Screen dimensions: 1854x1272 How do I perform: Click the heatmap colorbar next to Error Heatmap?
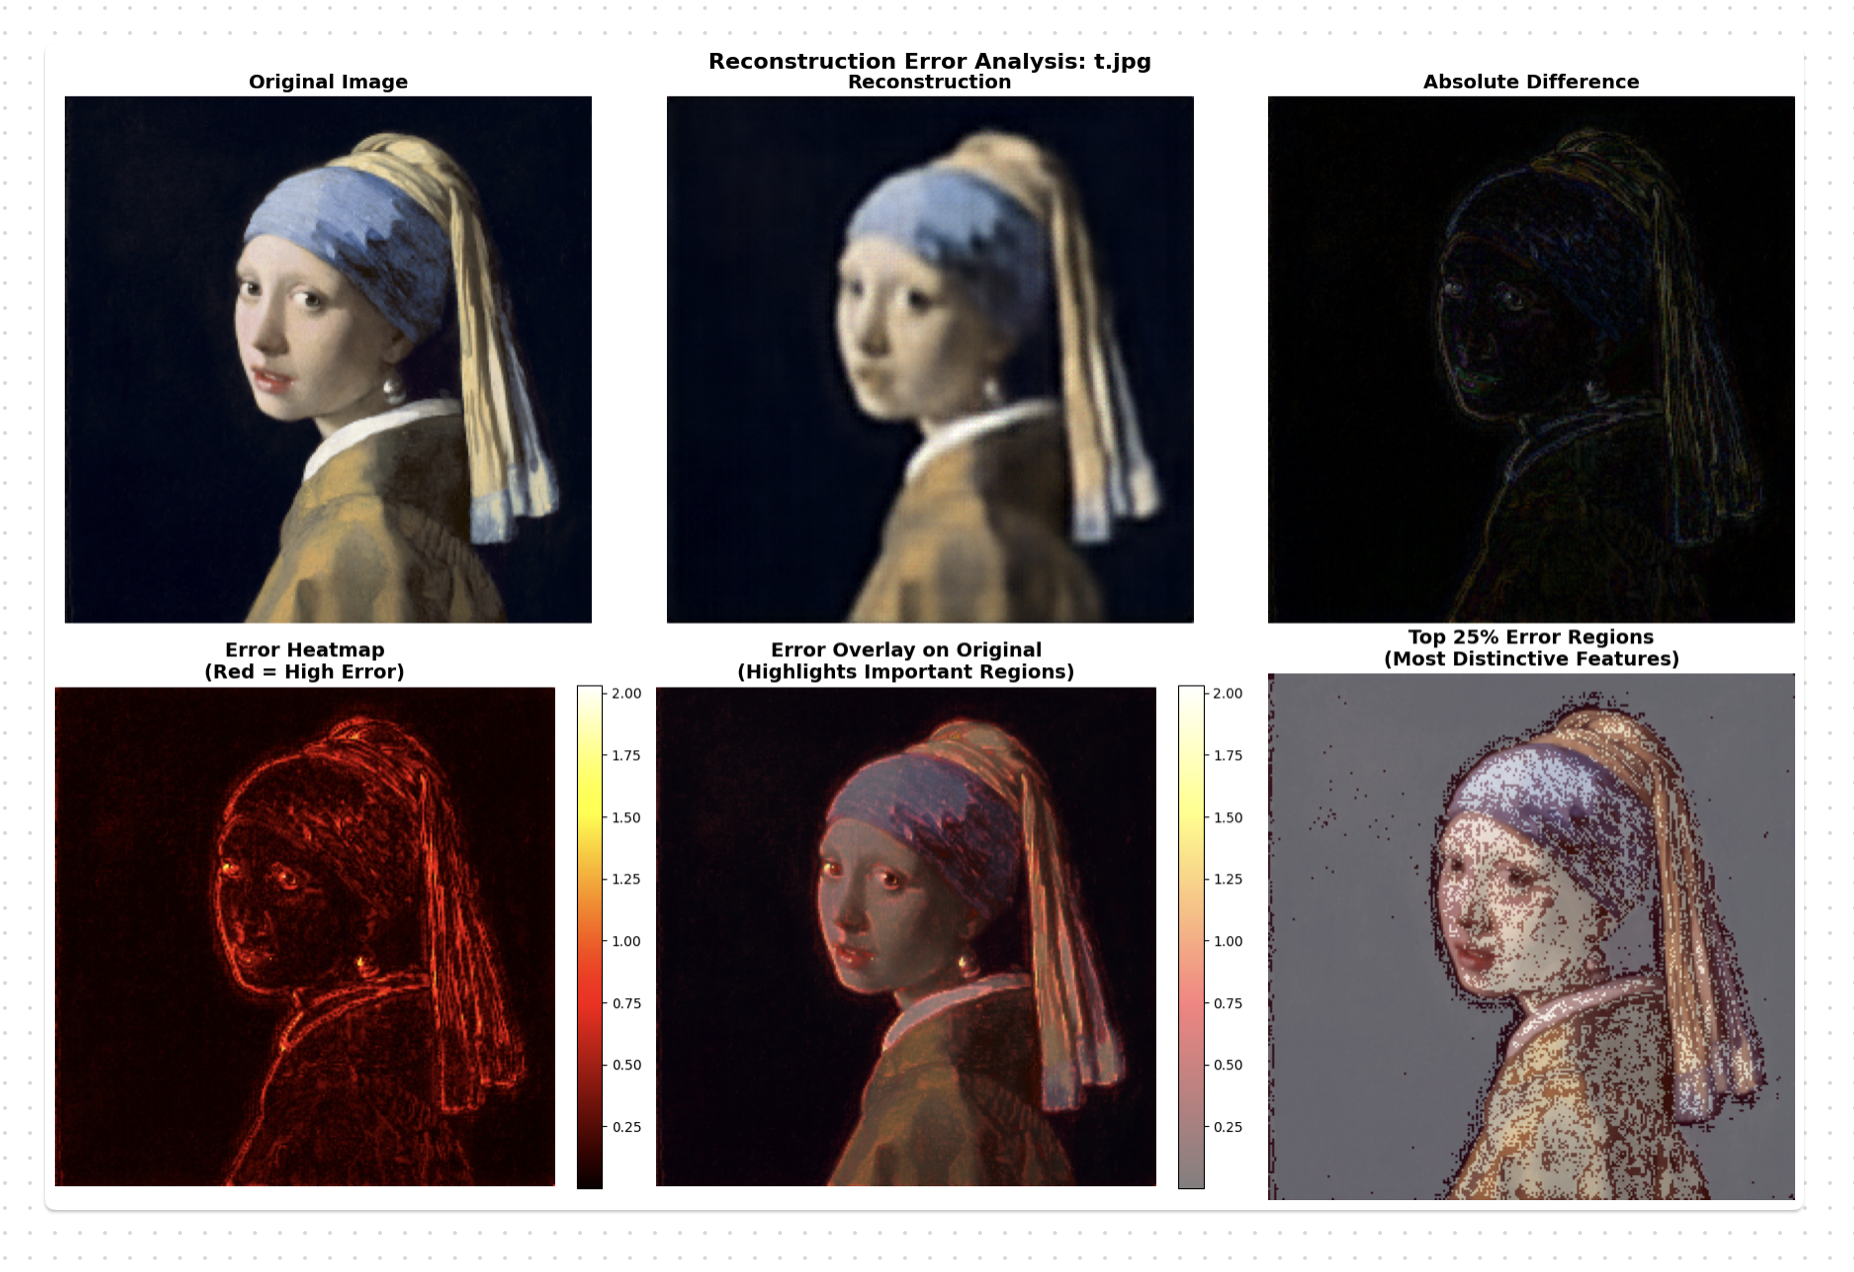[590, 937]
